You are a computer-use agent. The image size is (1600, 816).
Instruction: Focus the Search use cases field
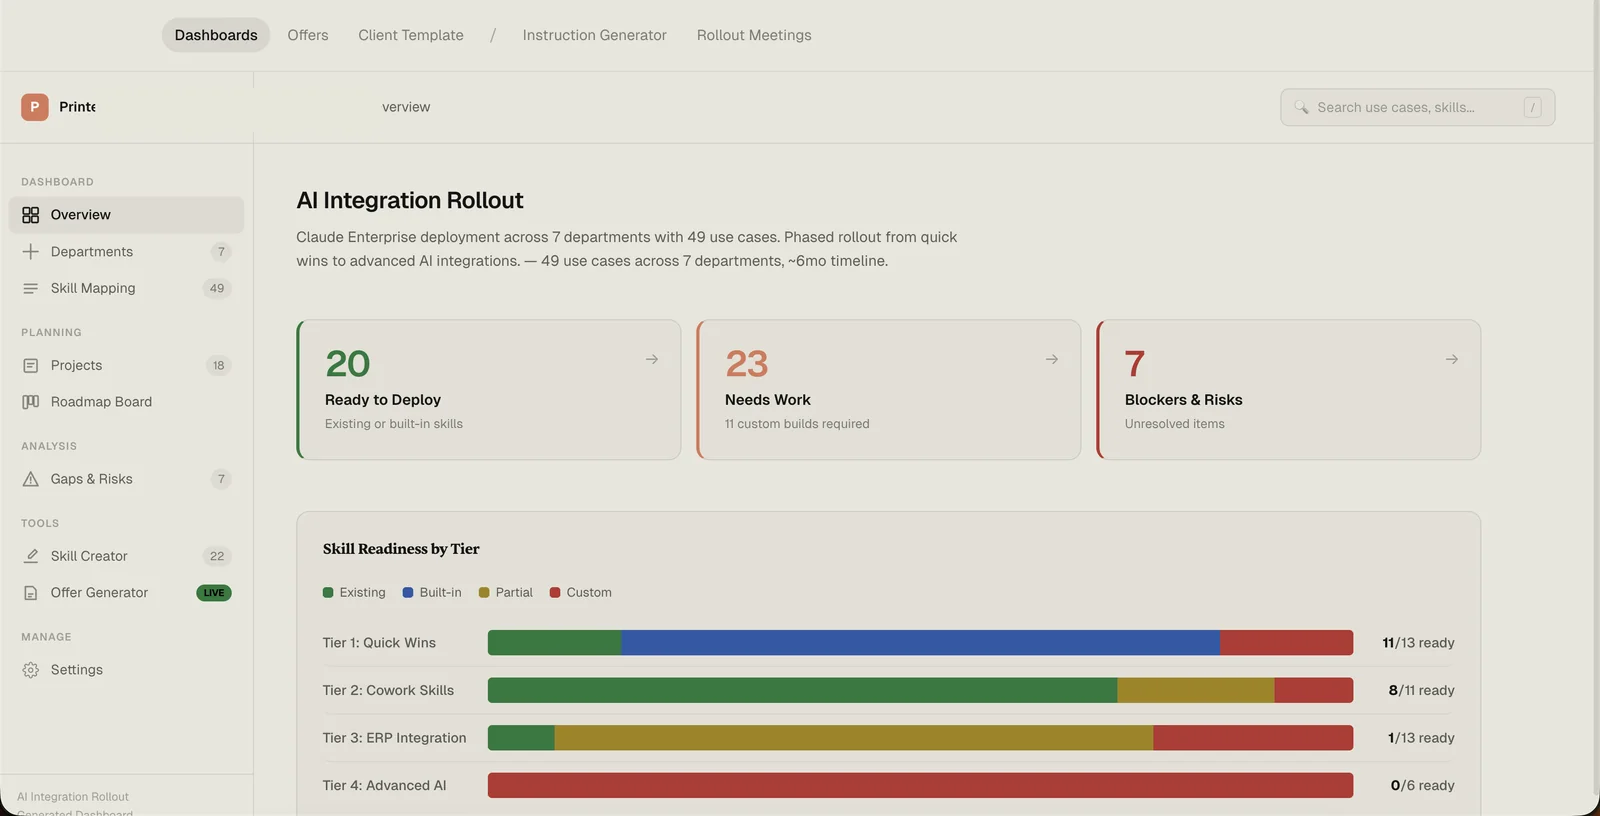click(1417, 107)
